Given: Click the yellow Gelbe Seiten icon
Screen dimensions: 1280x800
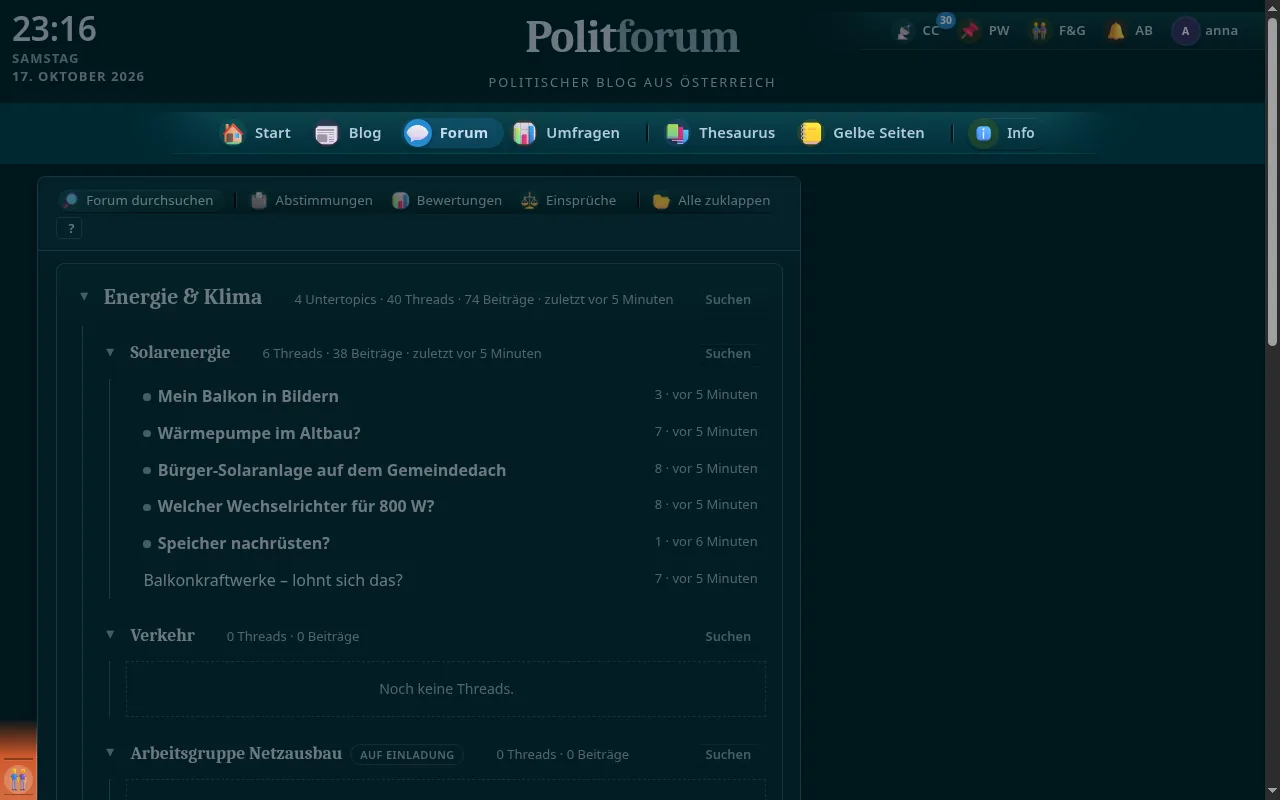Looking at the screenshot, I should 811,133.
